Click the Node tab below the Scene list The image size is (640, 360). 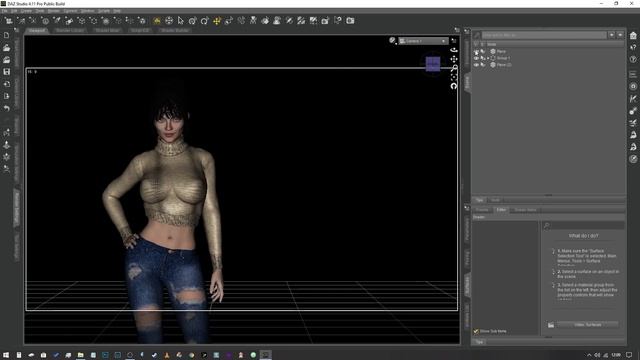tap(495, 200)
